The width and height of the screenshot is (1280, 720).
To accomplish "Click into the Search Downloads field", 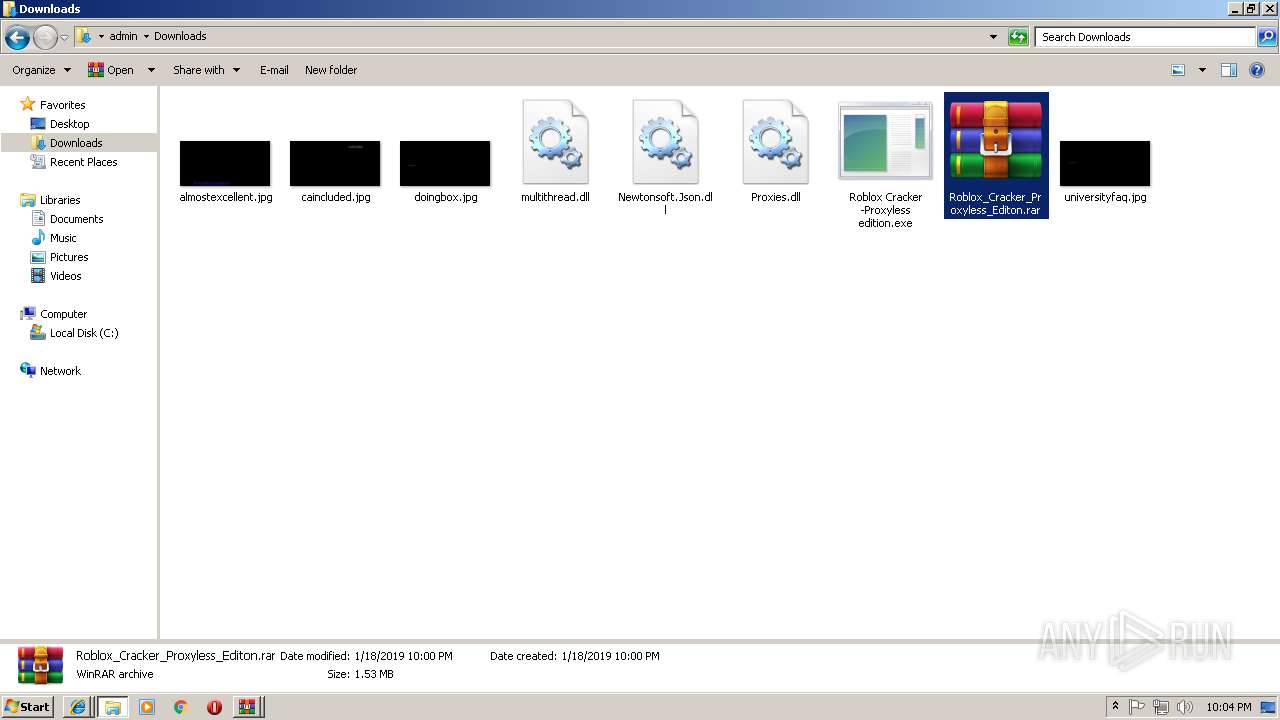I will pos(1145,37).
